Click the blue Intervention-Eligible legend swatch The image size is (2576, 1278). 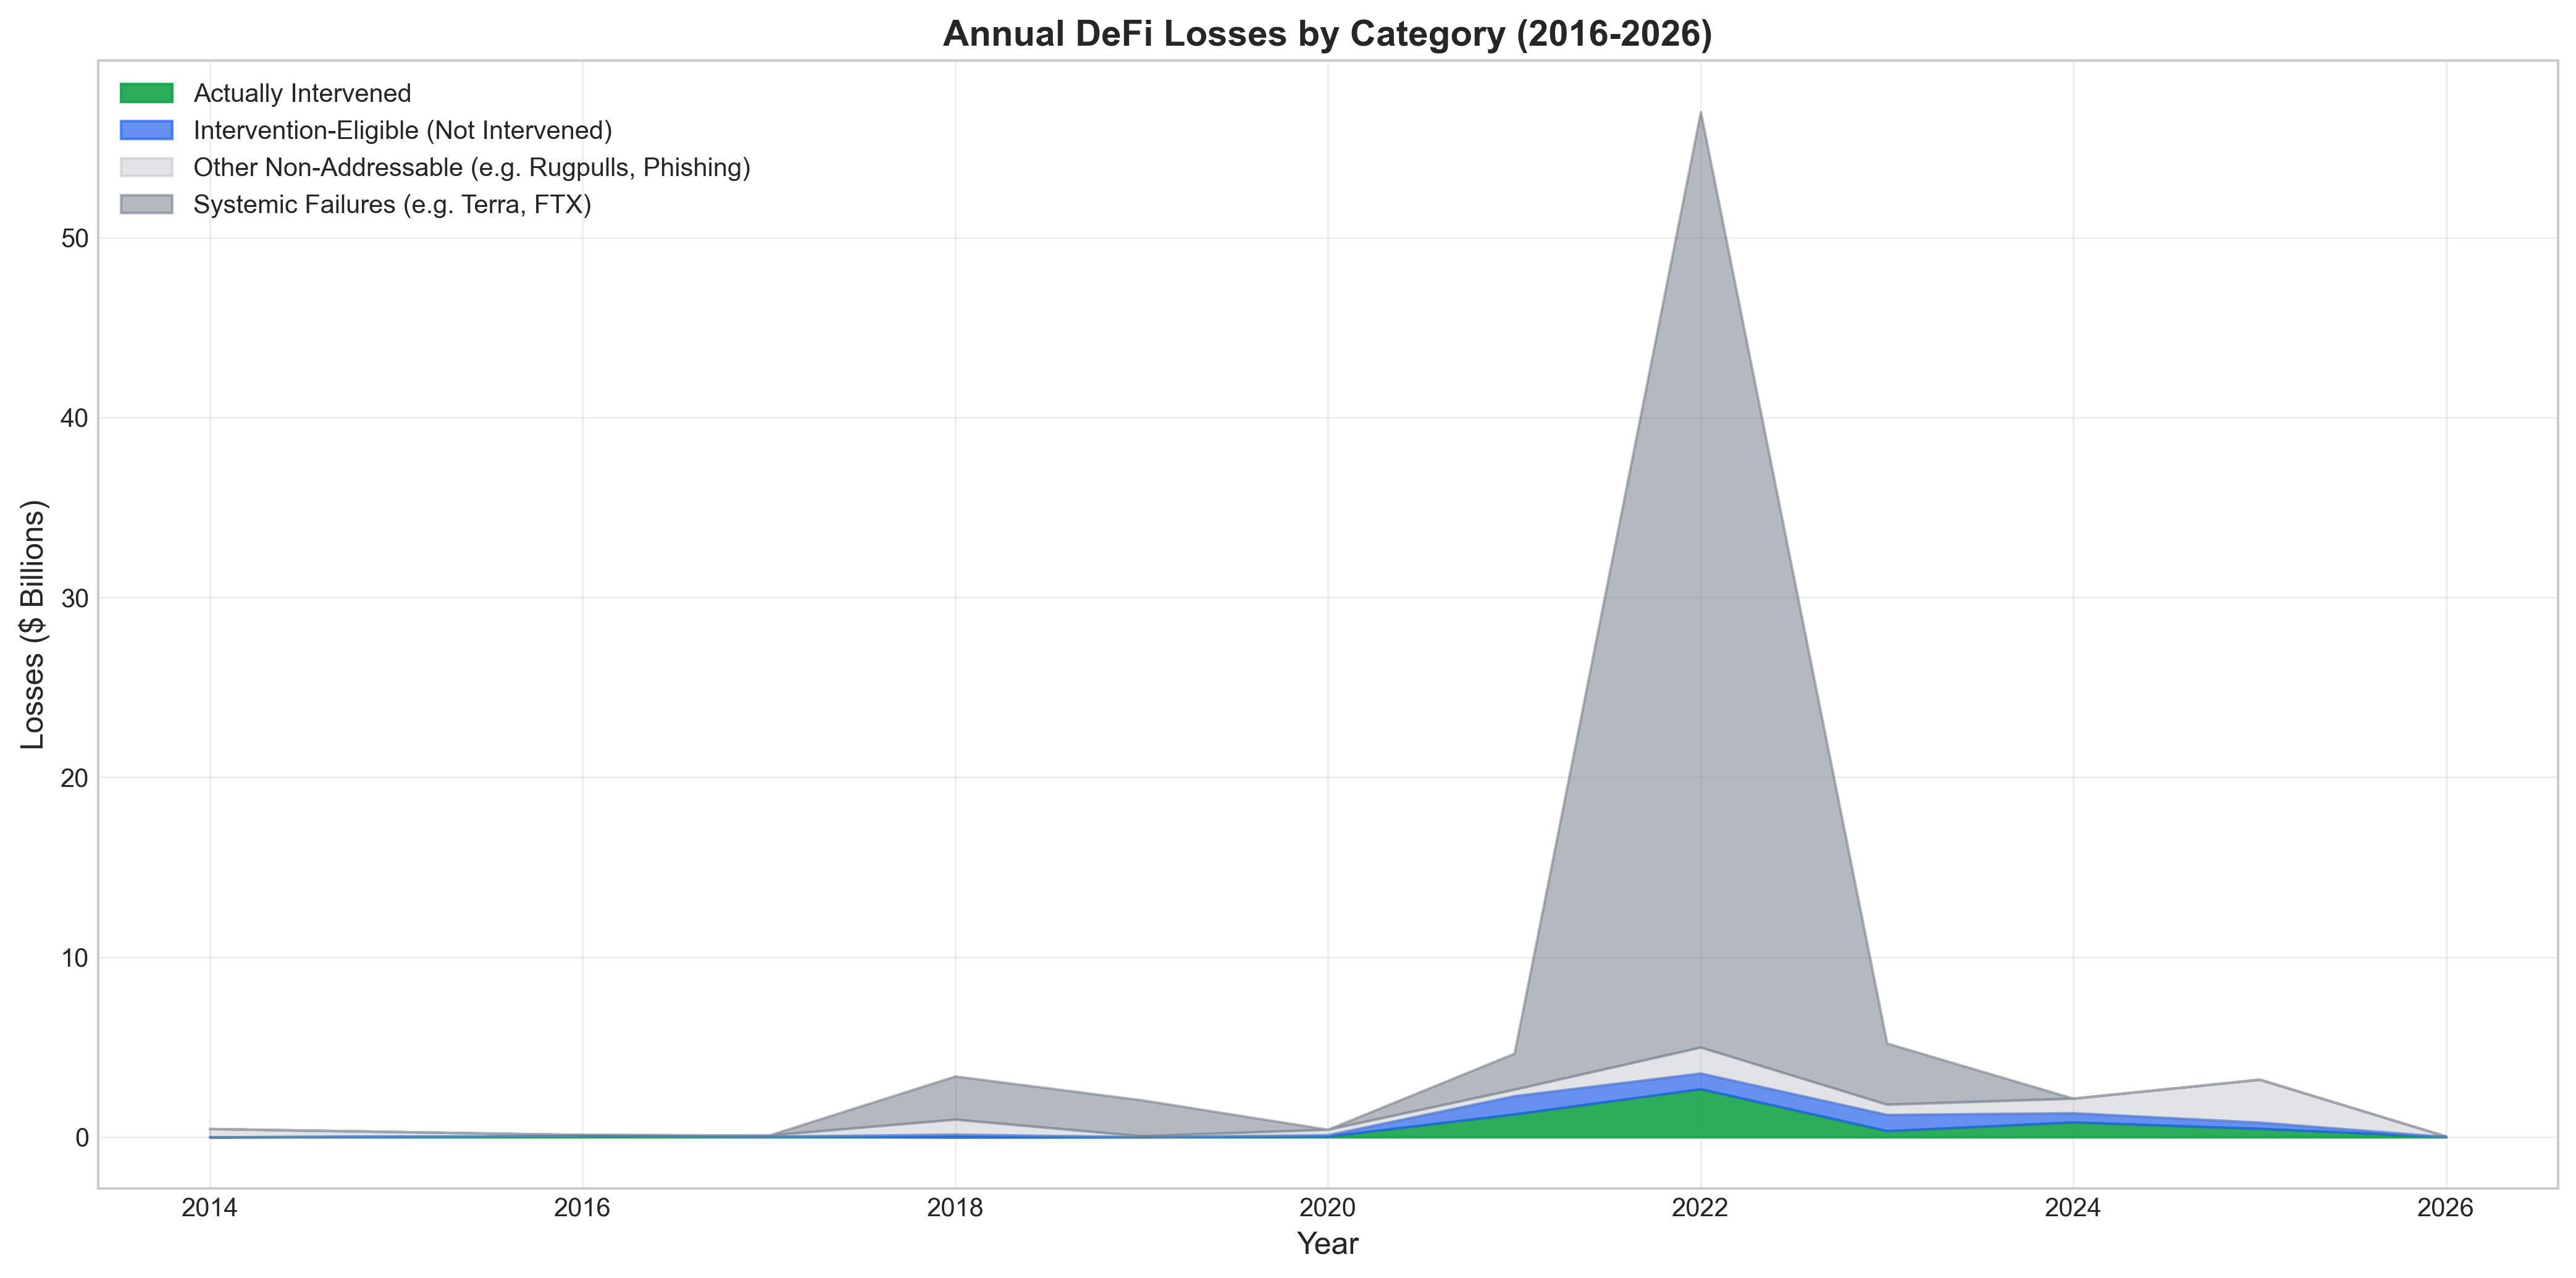pos(146,130)
